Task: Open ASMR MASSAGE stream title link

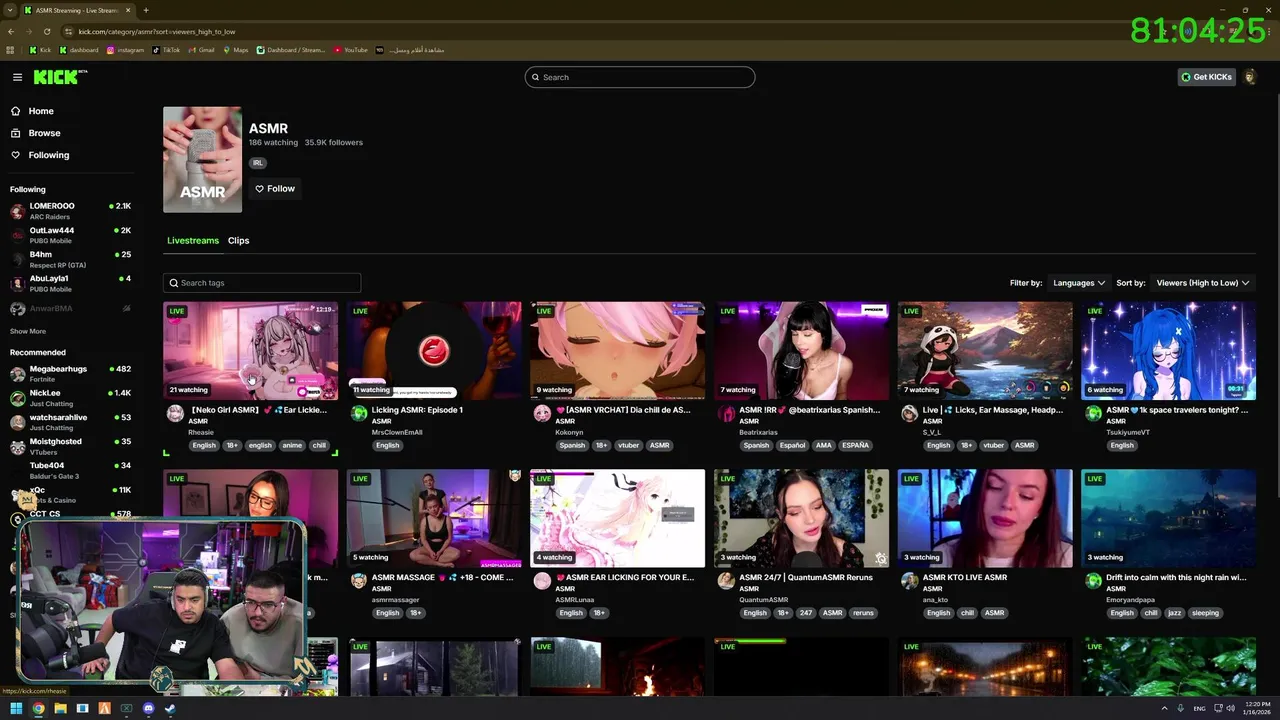Action: point(443,577)
